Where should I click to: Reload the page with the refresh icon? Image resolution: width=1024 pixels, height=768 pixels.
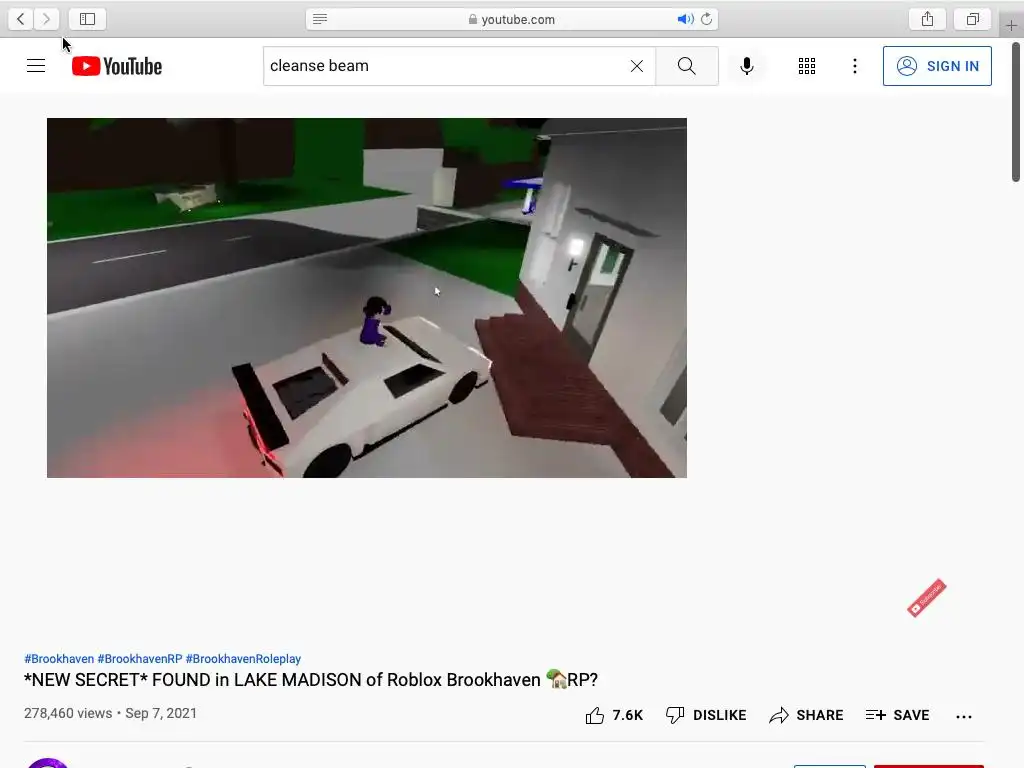pos(707,19)
